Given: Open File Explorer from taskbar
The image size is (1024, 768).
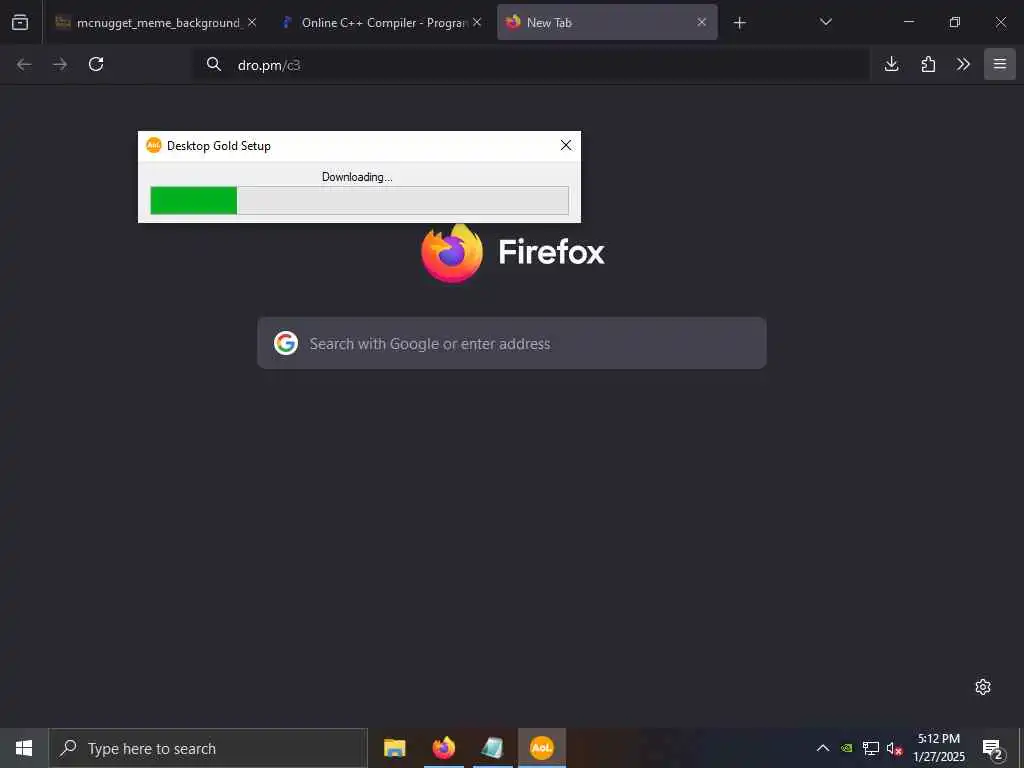Looking at the screenshot, I should (x=394, y=748).
